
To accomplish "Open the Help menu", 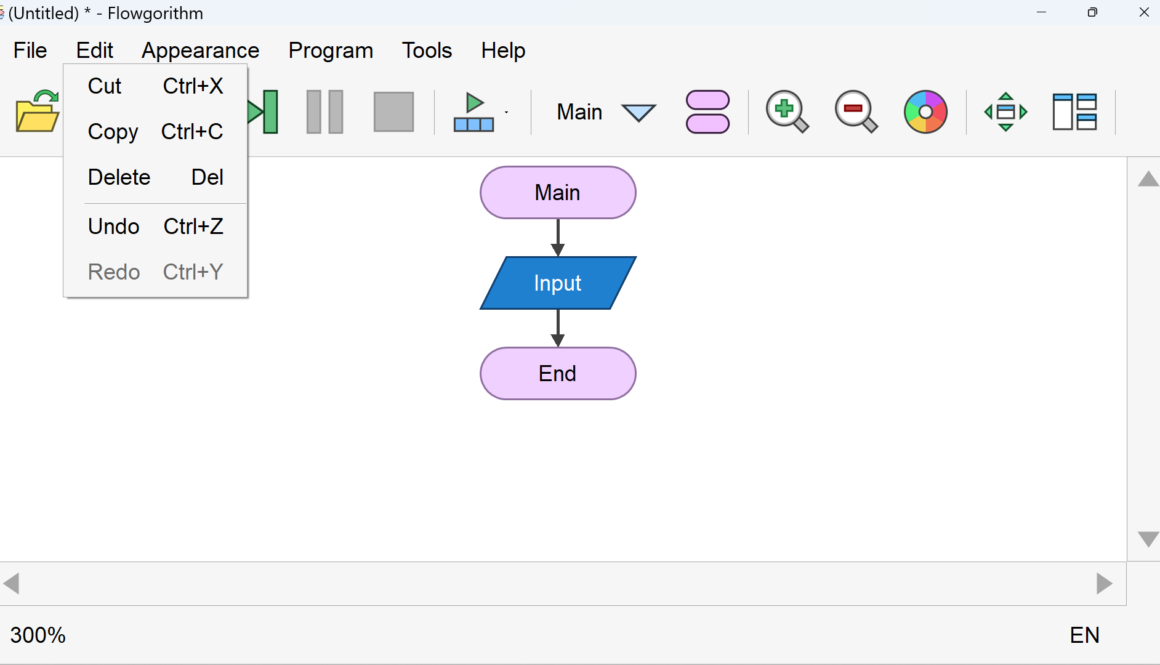I will pos(503,50).
